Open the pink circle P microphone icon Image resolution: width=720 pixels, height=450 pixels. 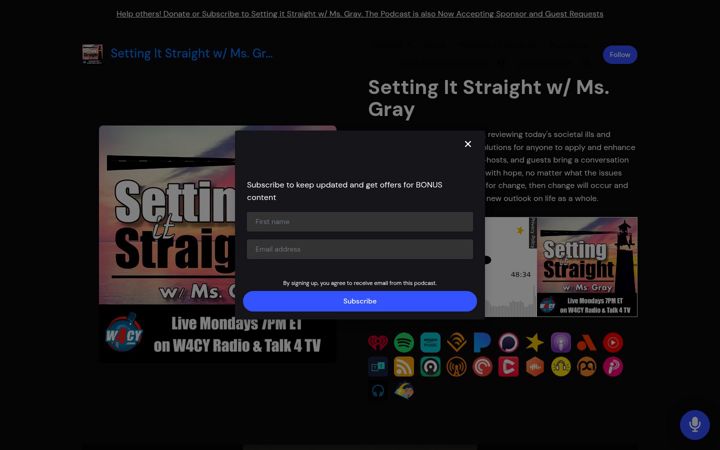pos(613,367)
